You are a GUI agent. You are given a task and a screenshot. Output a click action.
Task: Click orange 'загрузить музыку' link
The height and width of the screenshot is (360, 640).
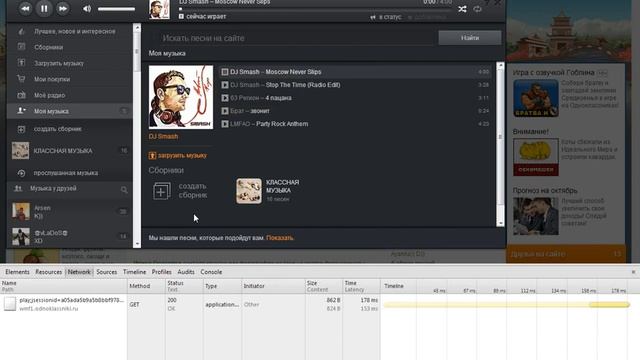pyautogui.click(x=178, y=156)
